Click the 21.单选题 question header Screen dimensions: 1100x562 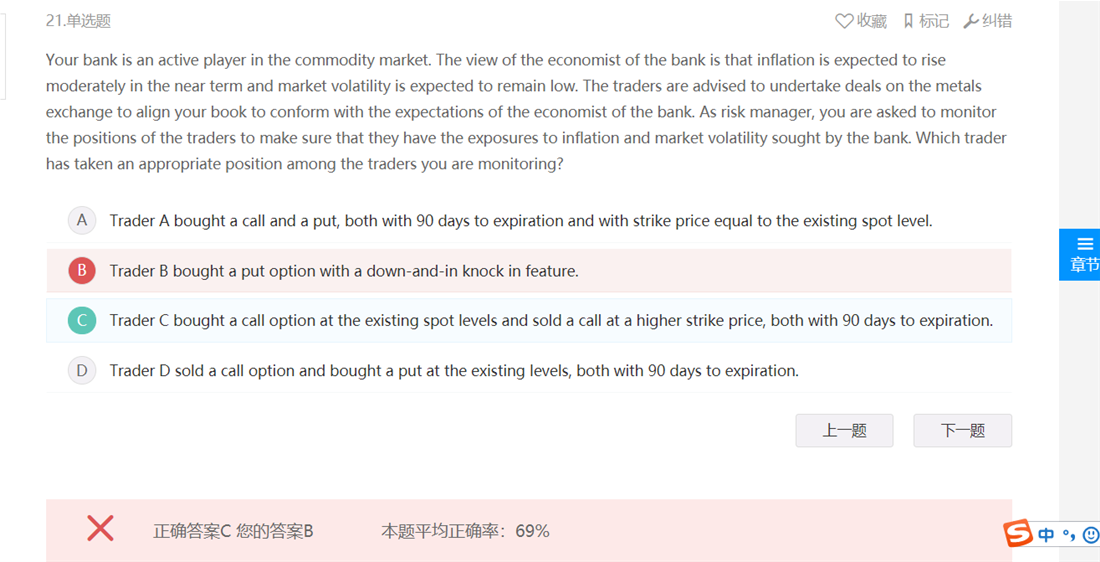click(x=79, y=21)
